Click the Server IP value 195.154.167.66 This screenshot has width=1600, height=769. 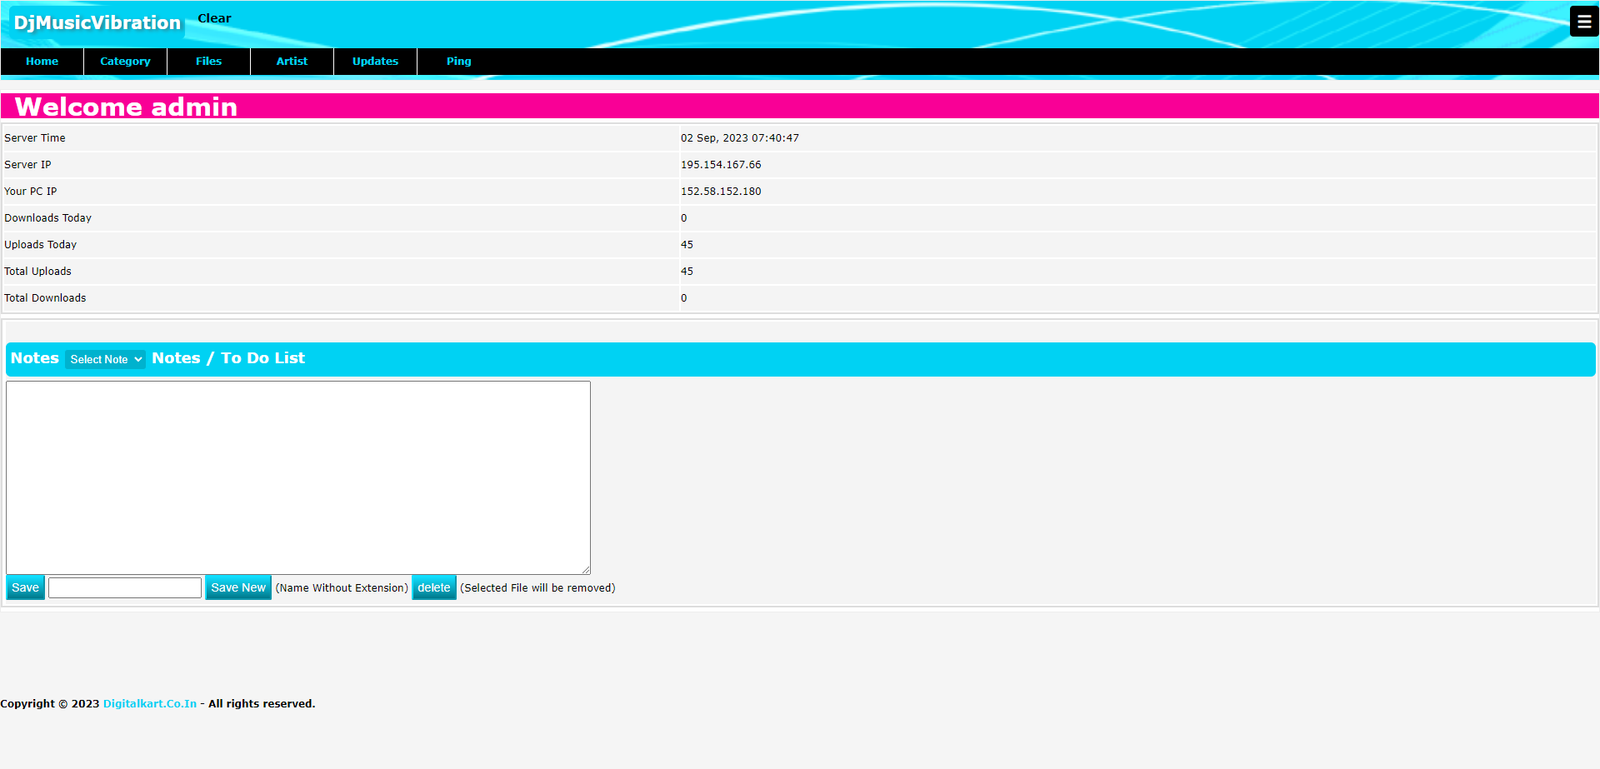click(721, 165)
